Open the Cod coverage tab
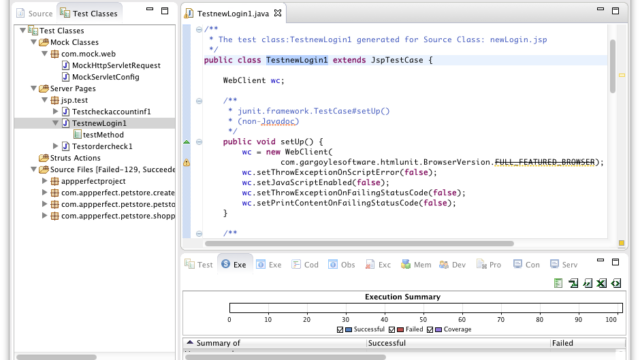Viewport: 640px width, 360px height. coord(305,264)
